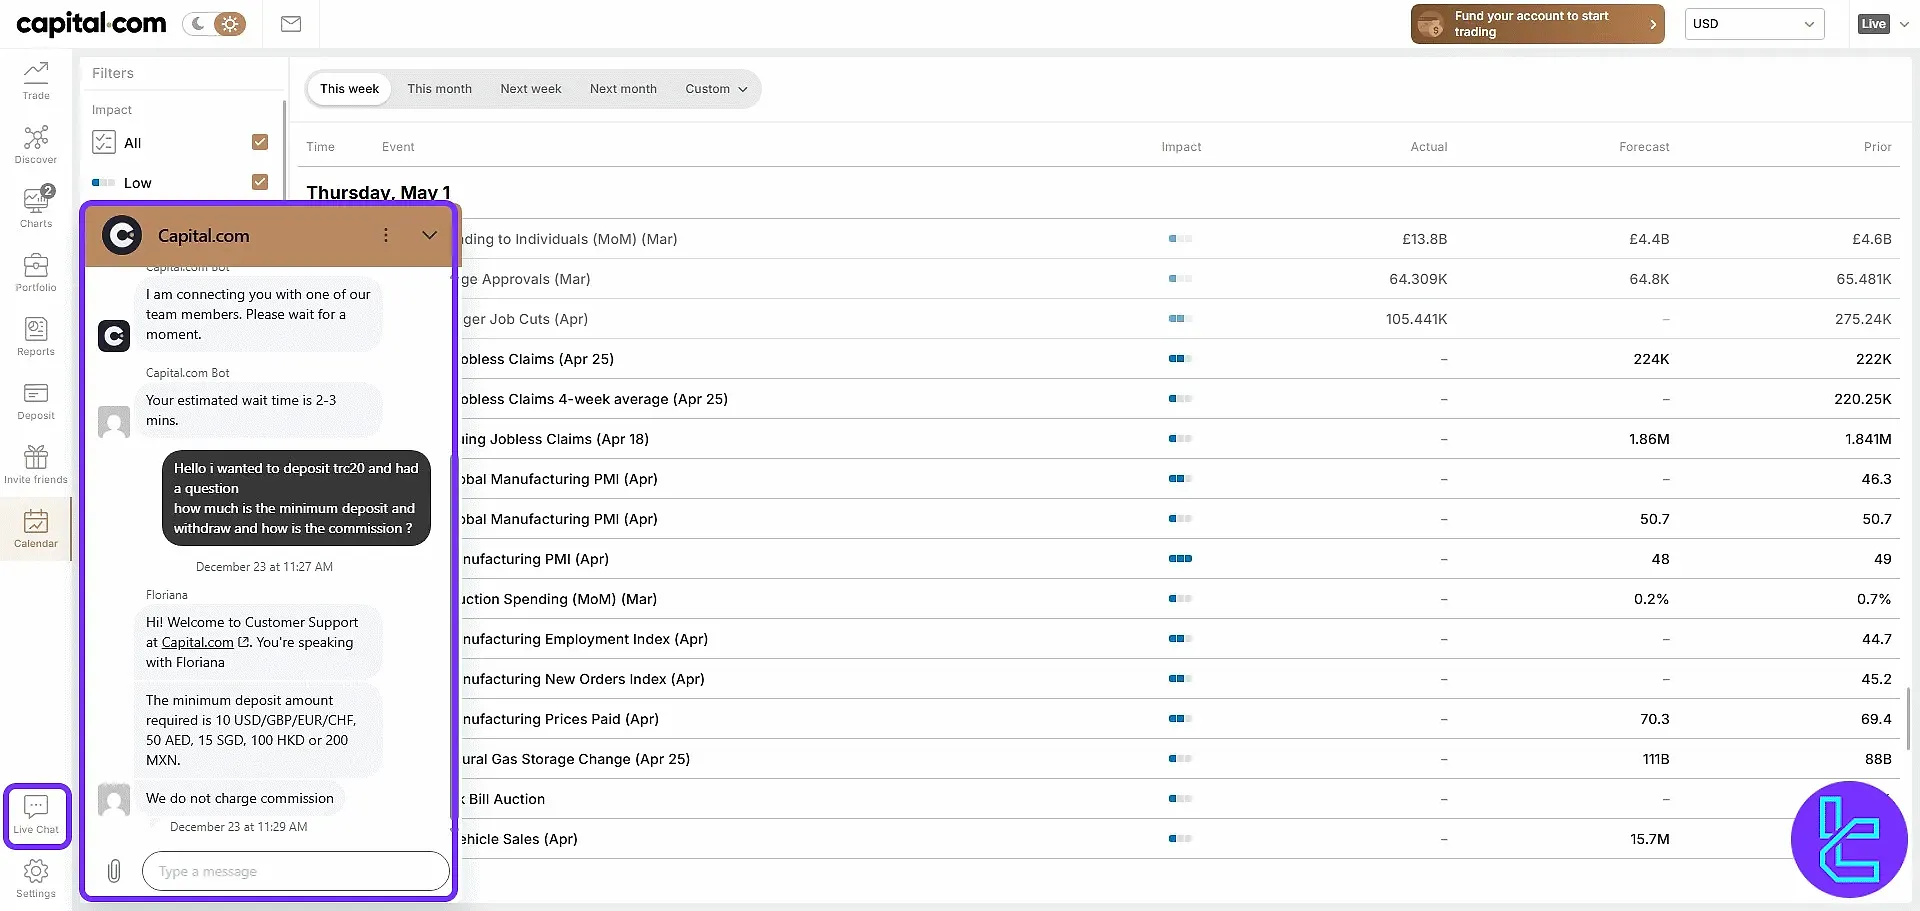The height and width of the screenshot is (911, 1920).
Task: Expand the Custom date range dropdown
Action: pos(716,89)
